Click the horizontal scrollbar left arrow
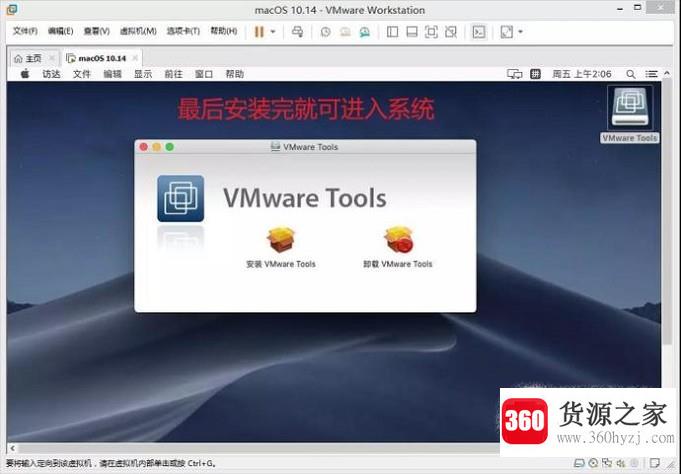 tap(13, 448)
